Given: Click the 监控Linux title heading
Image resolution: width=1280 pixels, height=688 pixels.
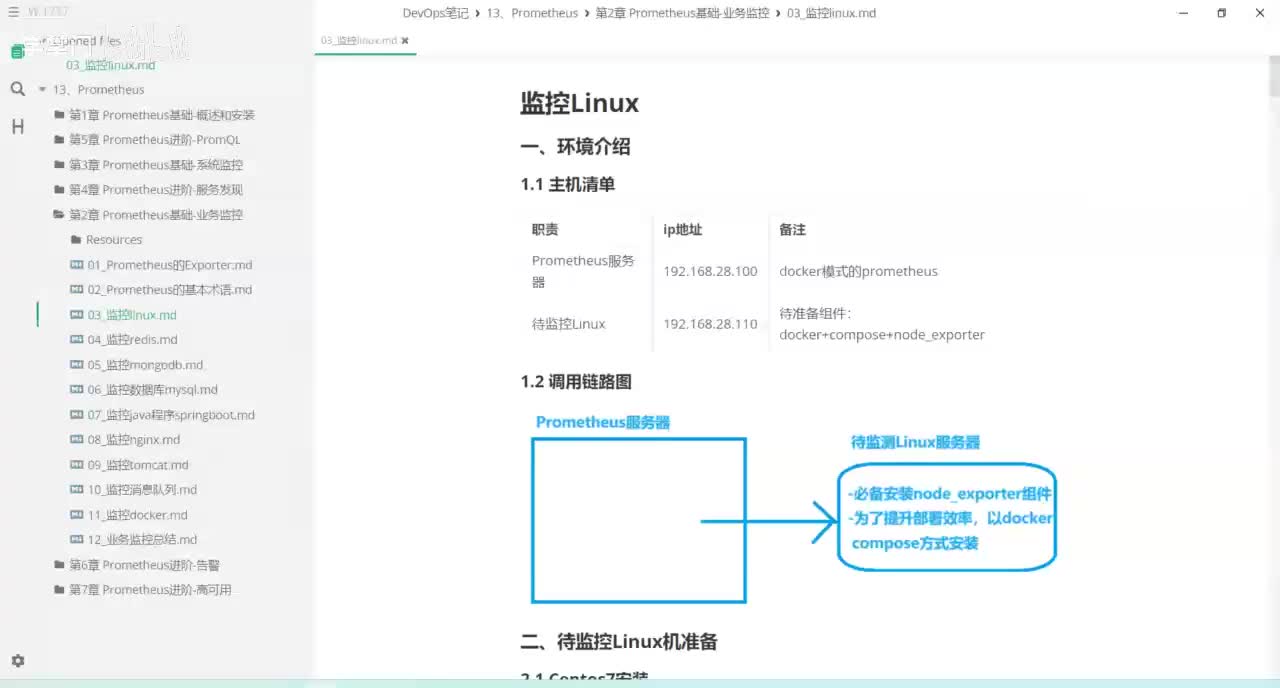Looking at the screenshot, I should pyautogui.click(x=579, y=103).
